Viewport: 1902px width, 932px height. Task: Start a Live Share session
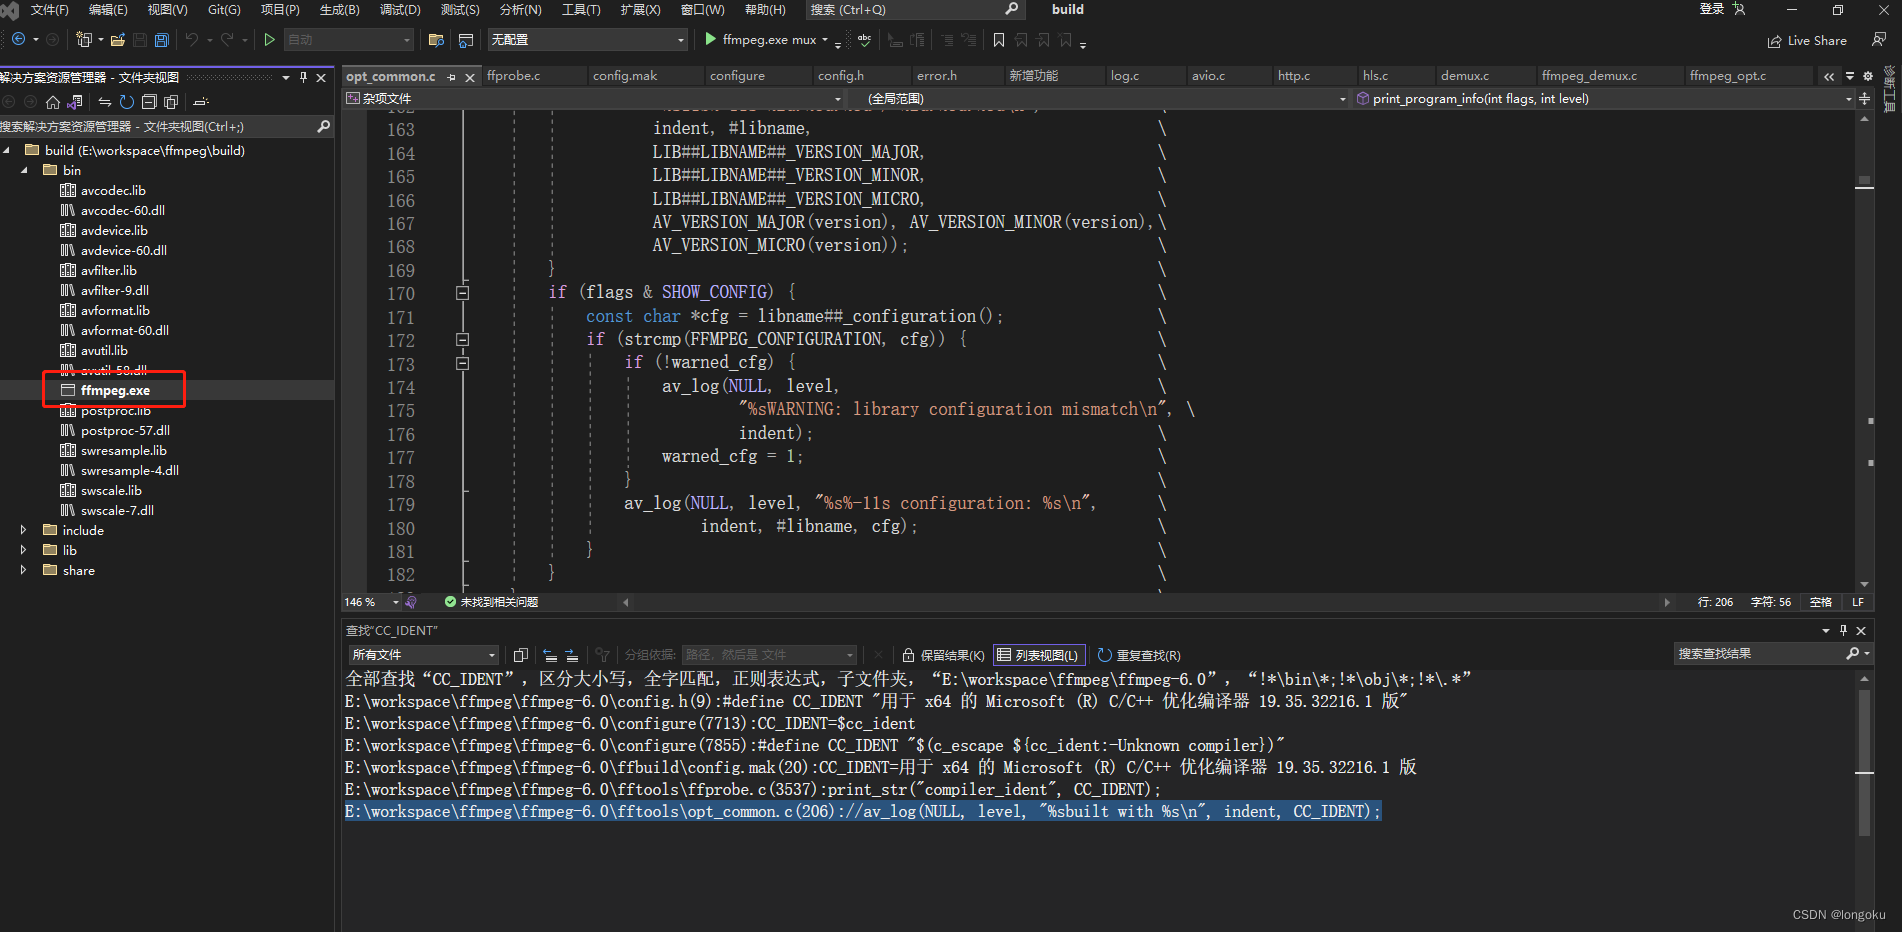tap(1808, 41)
